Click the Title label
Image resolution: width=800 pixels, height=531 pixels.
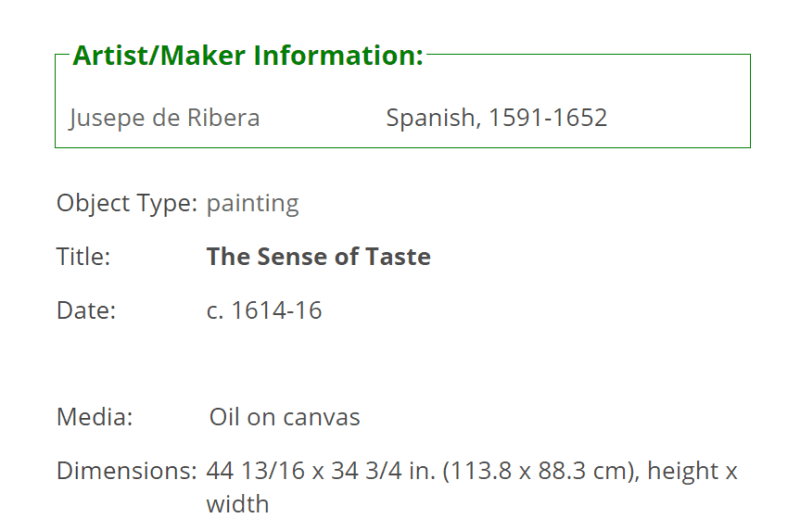tap(83, 256)
